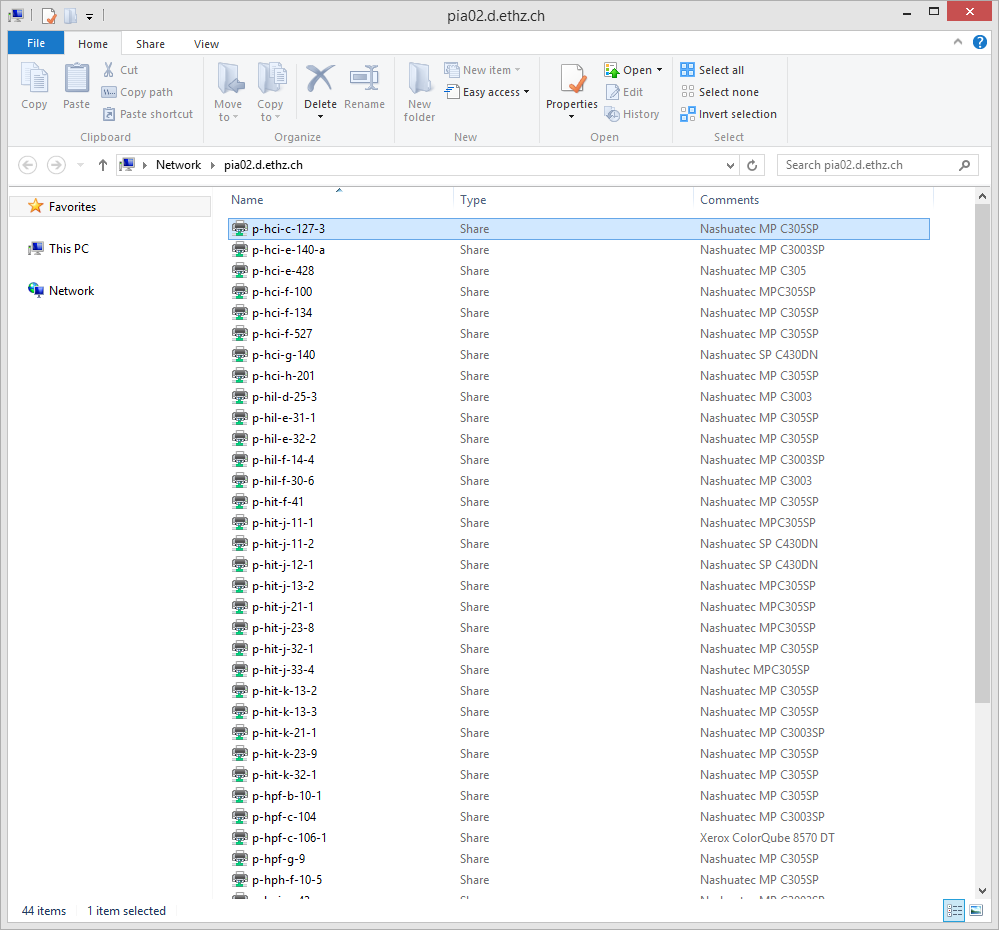
Task: Minimize the ribbon with the chevron
Action: tap(958, 42)
